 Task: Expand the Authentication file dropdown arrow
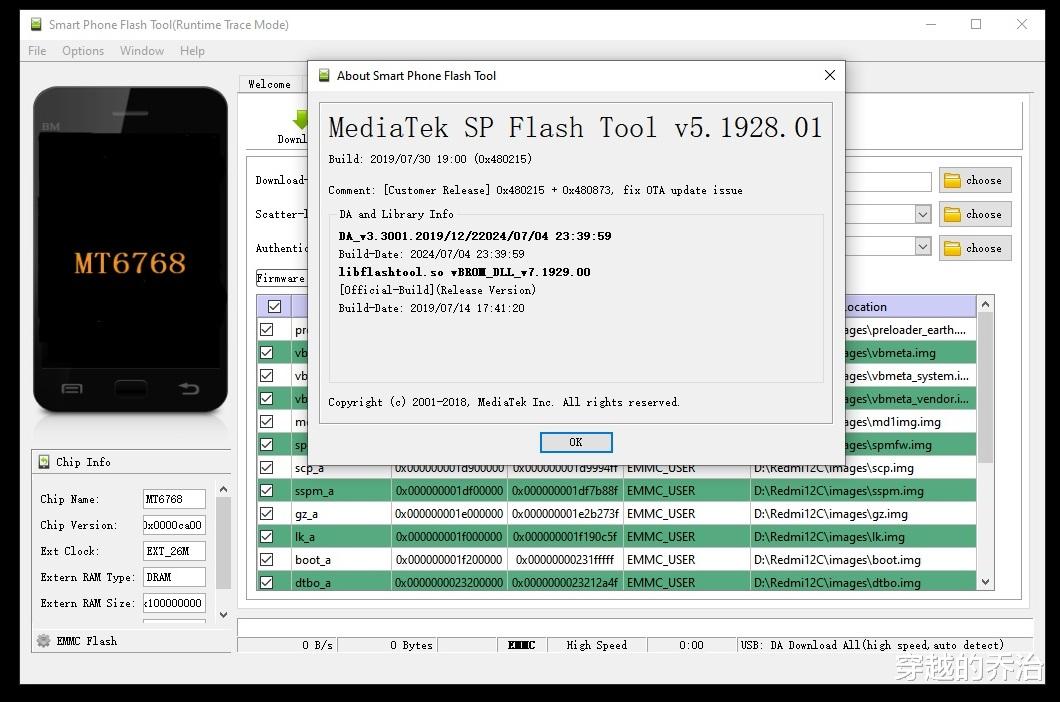[923, 246]
